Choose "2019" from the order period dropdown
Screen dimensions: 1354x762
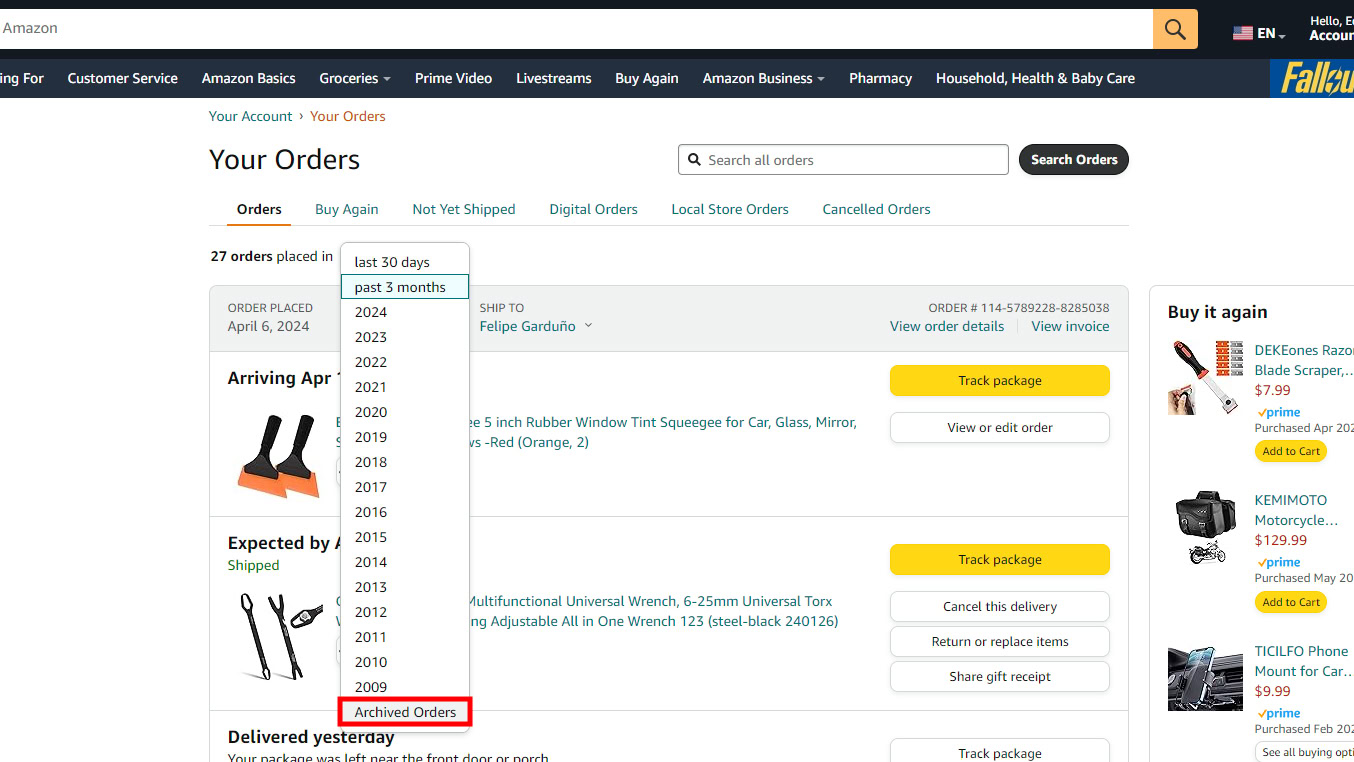click(370, 436)
